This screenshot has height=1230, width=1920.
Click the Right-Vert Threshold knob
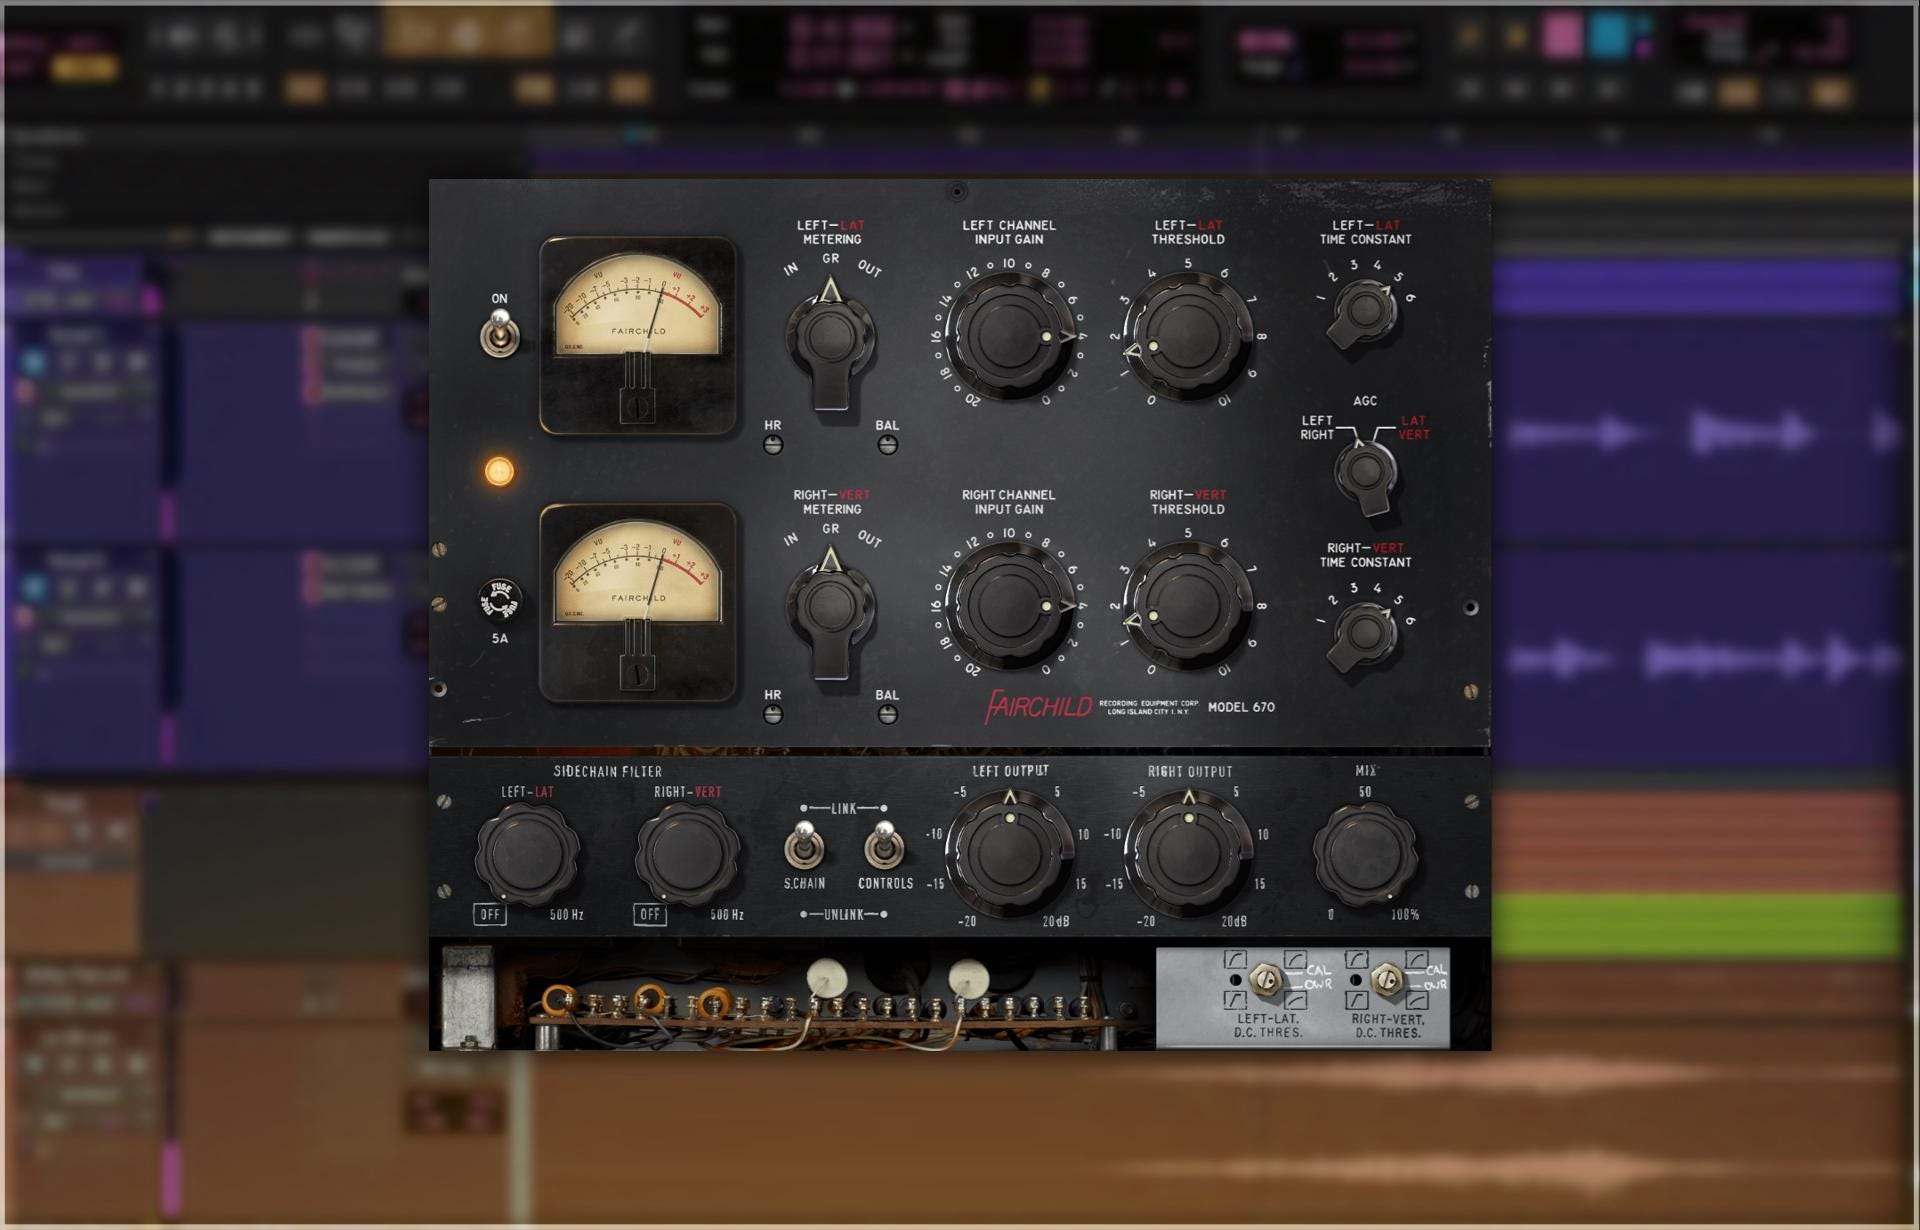click(1187, 604)
